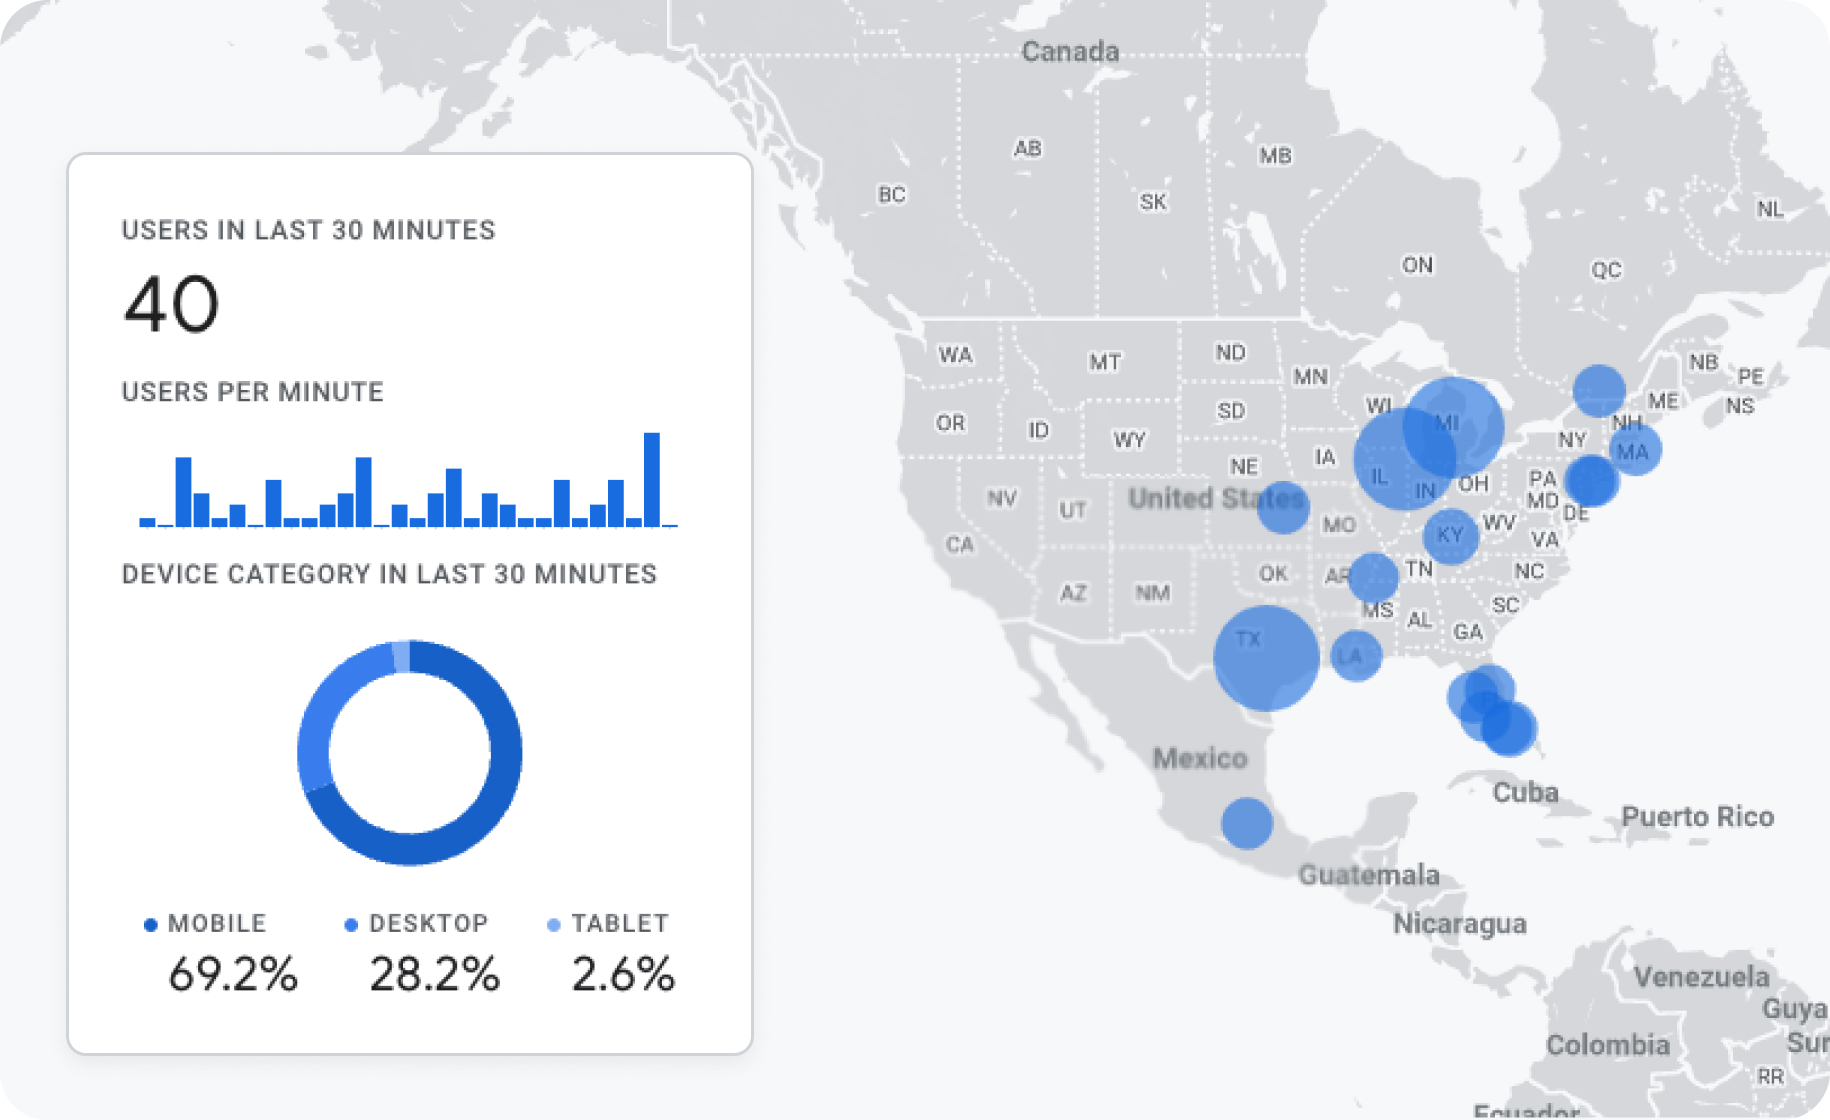Viewport: 1830px width, 1120px height.
Task: Click the Mobile legend dot
Action: [x=151, y=925]
